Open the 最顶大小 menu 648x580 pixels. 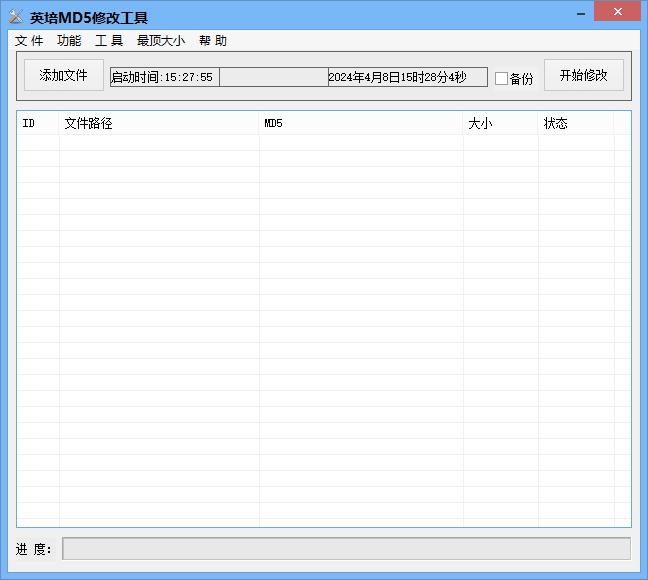[x=161, y=41]
